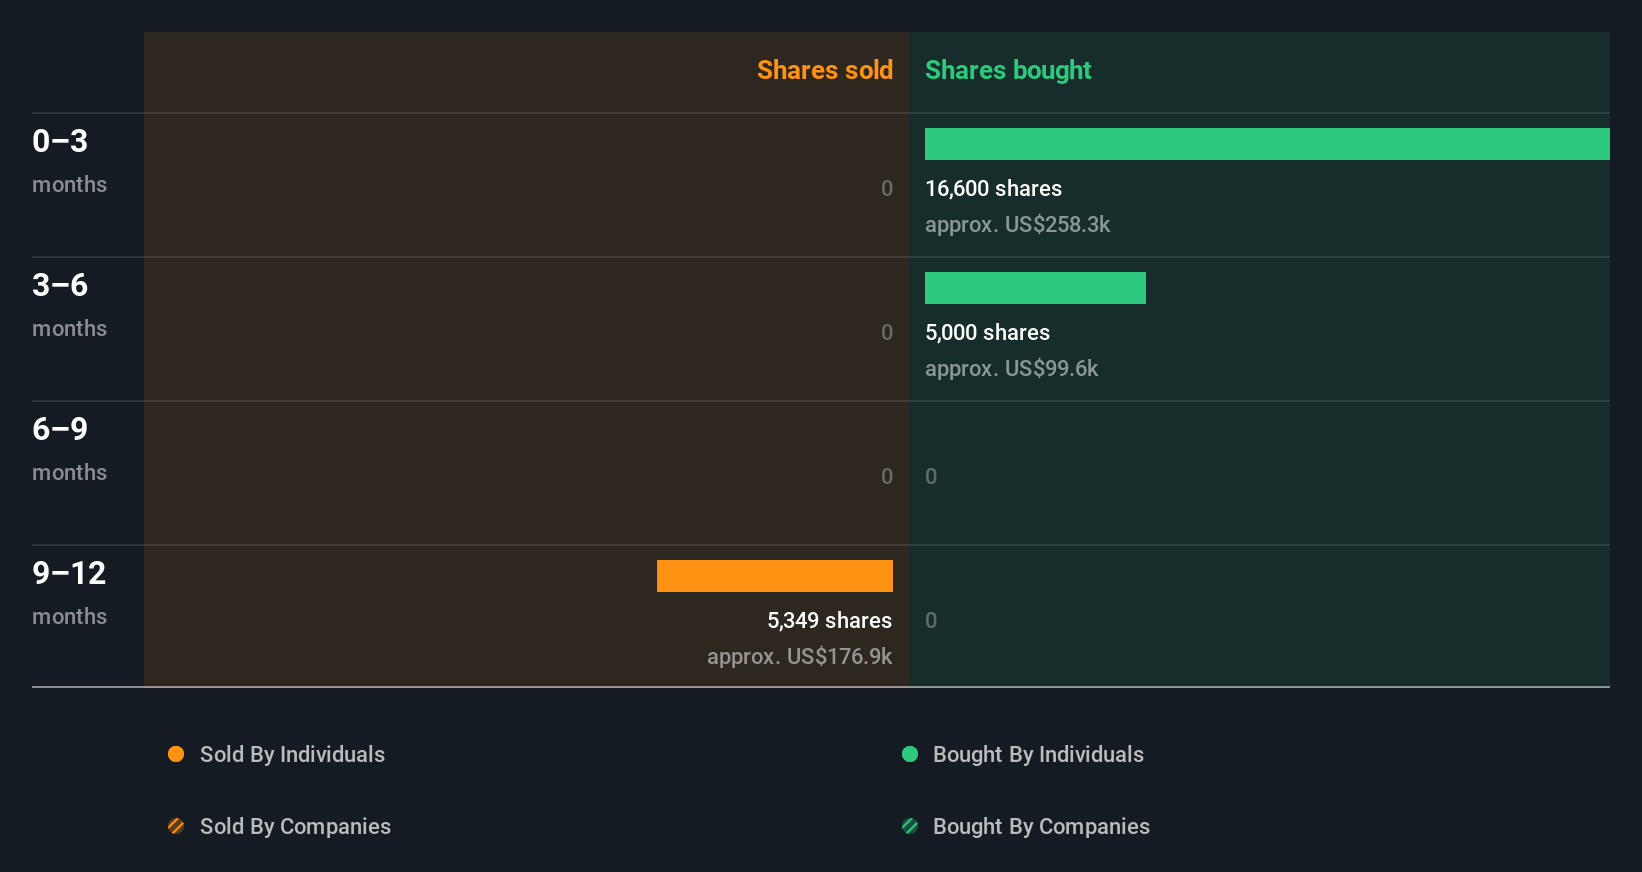Click the zero sold value in 6–9 months row
The width and height of the screenshot is (1642, 872).
[887, 477]
